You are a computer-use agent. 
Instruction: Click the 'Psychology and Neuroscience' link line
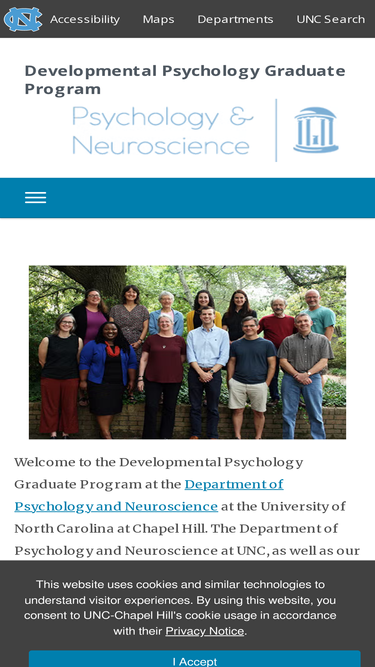click(116, 507)
